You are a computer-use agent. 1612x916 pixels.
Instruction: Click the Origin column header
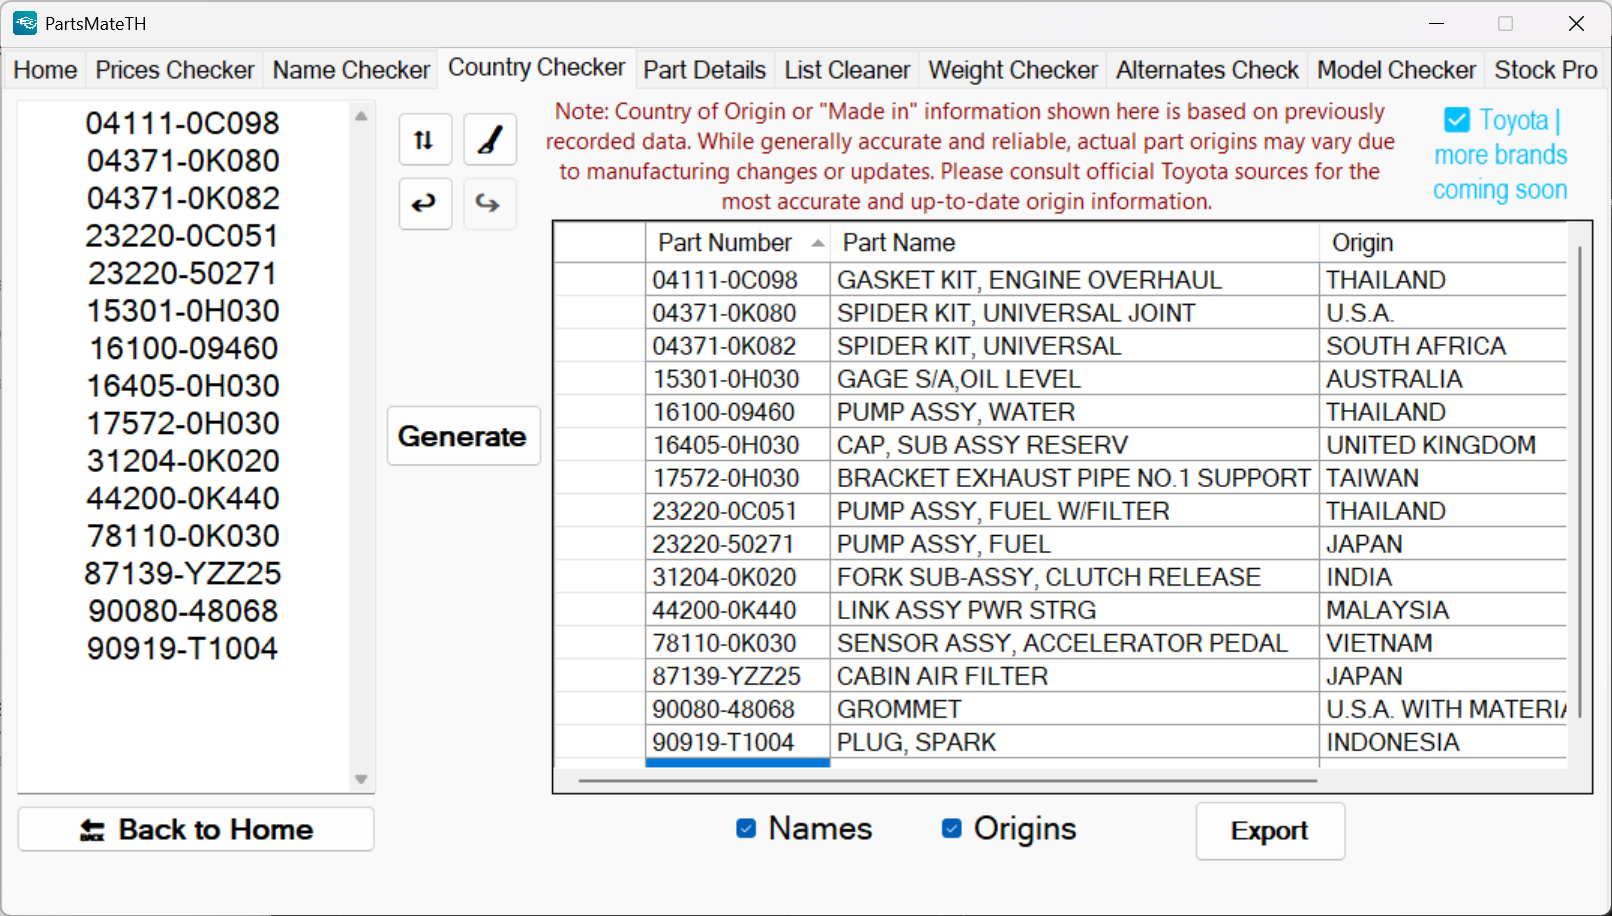[1362, 243]
